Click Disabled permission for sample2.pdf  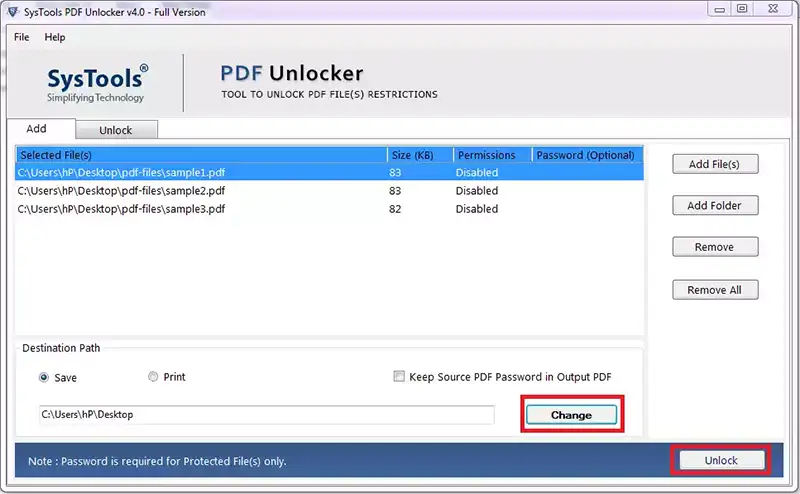click(x=477, y=191)
